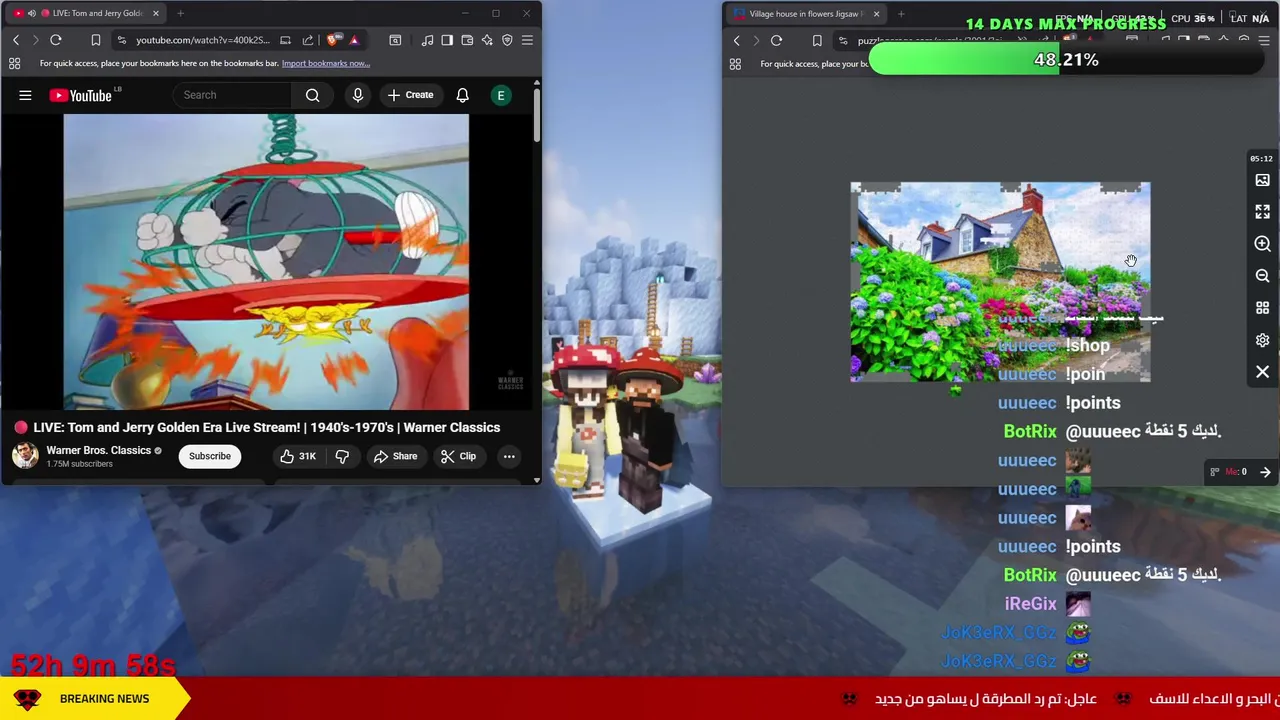Start voice search with the microphone icon
Screen dimensions: 1280x720
point(357,95)
